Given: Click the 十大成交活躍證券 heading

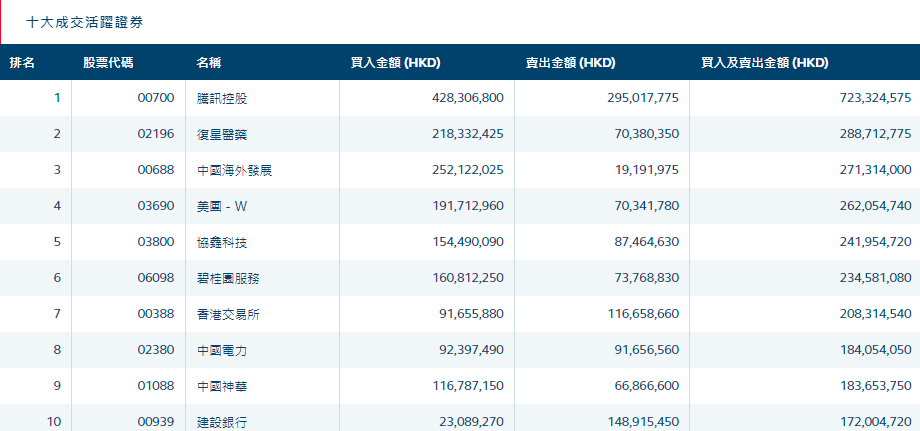Looking at the screenshot, I should pyautogui.click(x=85, y=23).
